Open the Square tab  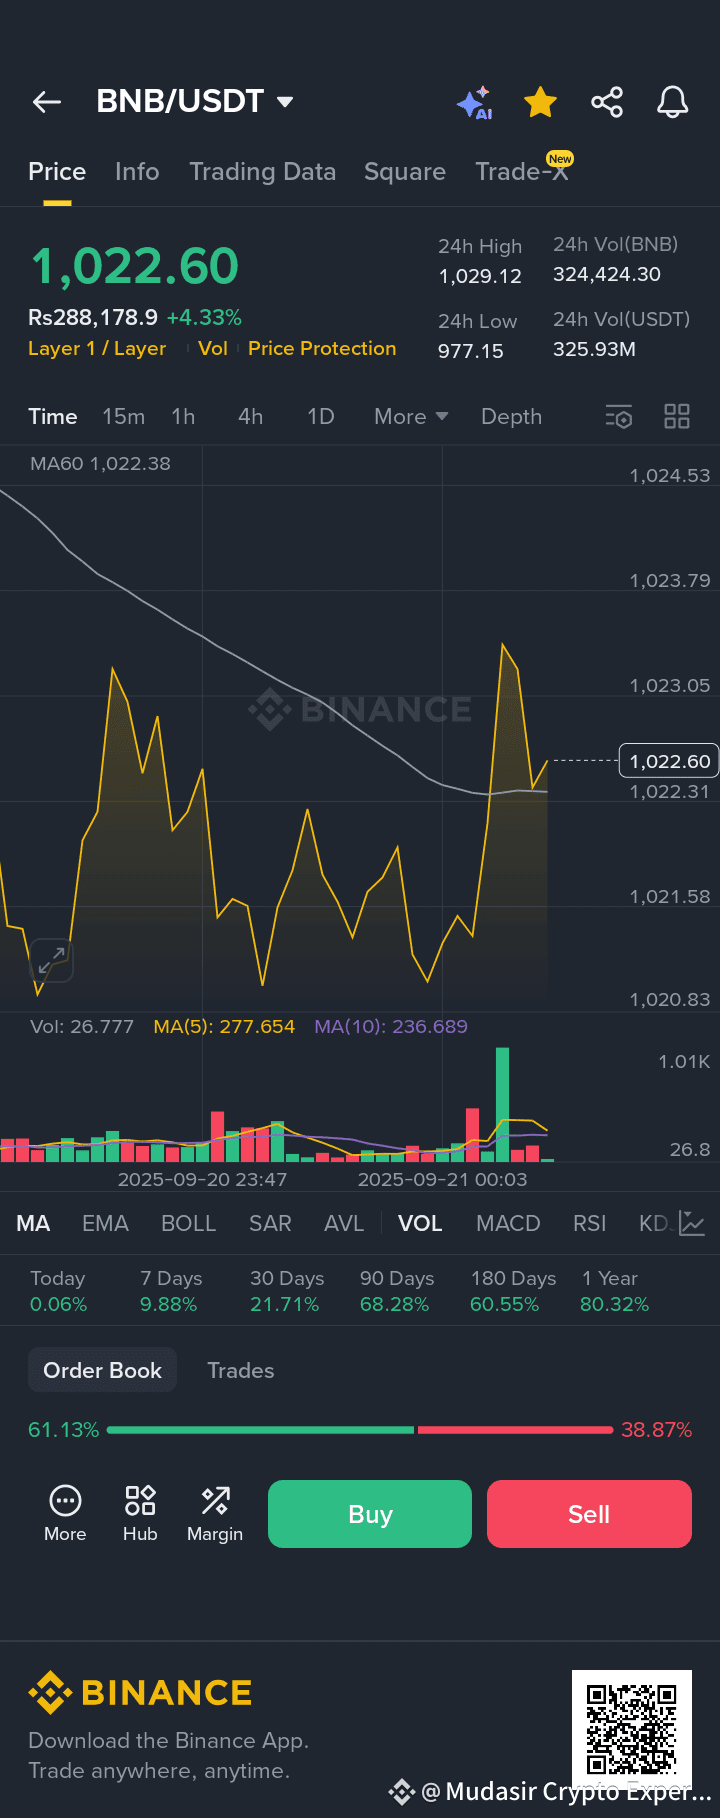(x=405, y=172)
